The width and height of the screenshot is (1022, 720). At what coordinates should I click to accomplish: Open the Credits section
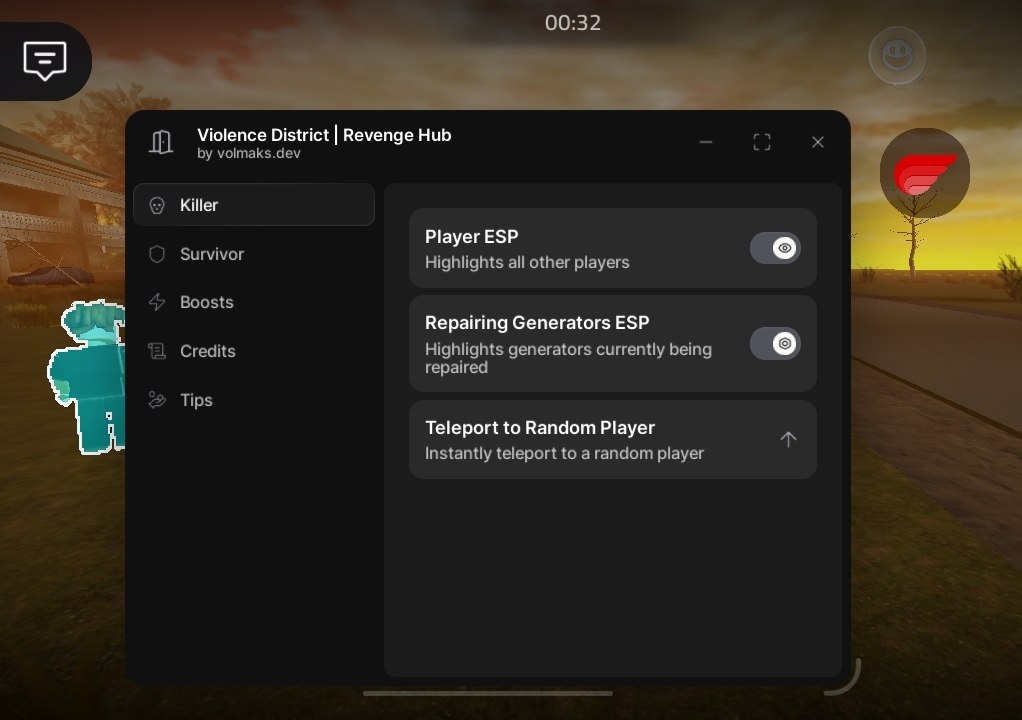(x=207, y=351)
